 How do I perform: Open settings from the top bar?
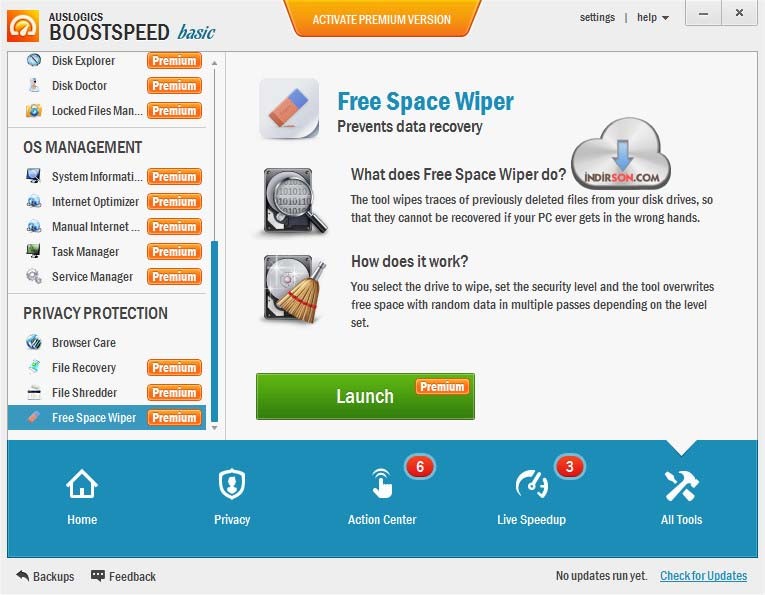[x=597, y=18]
